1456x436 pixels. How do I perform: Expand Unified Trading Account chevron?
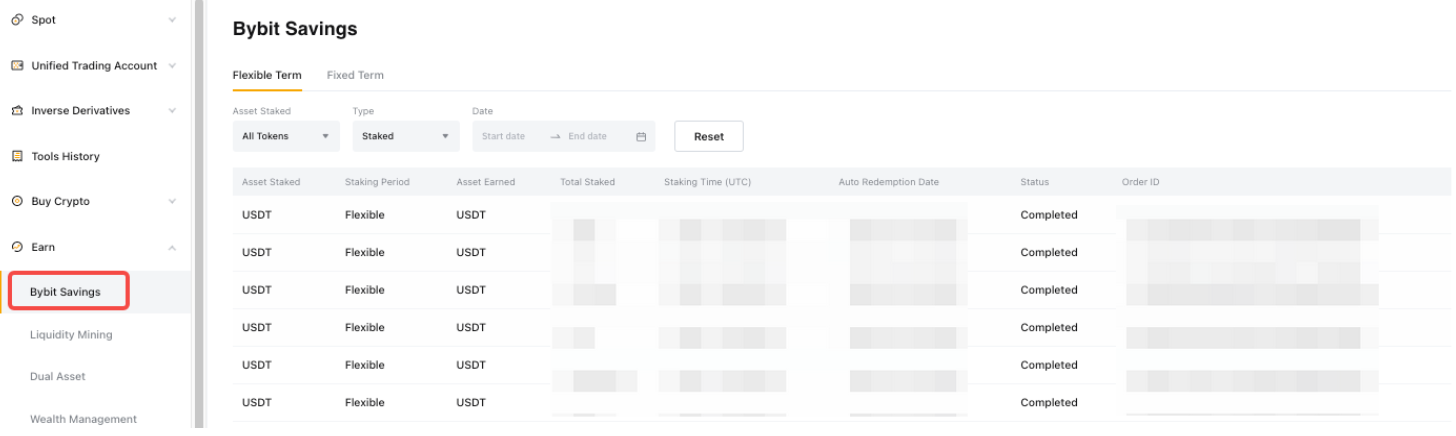172,66
